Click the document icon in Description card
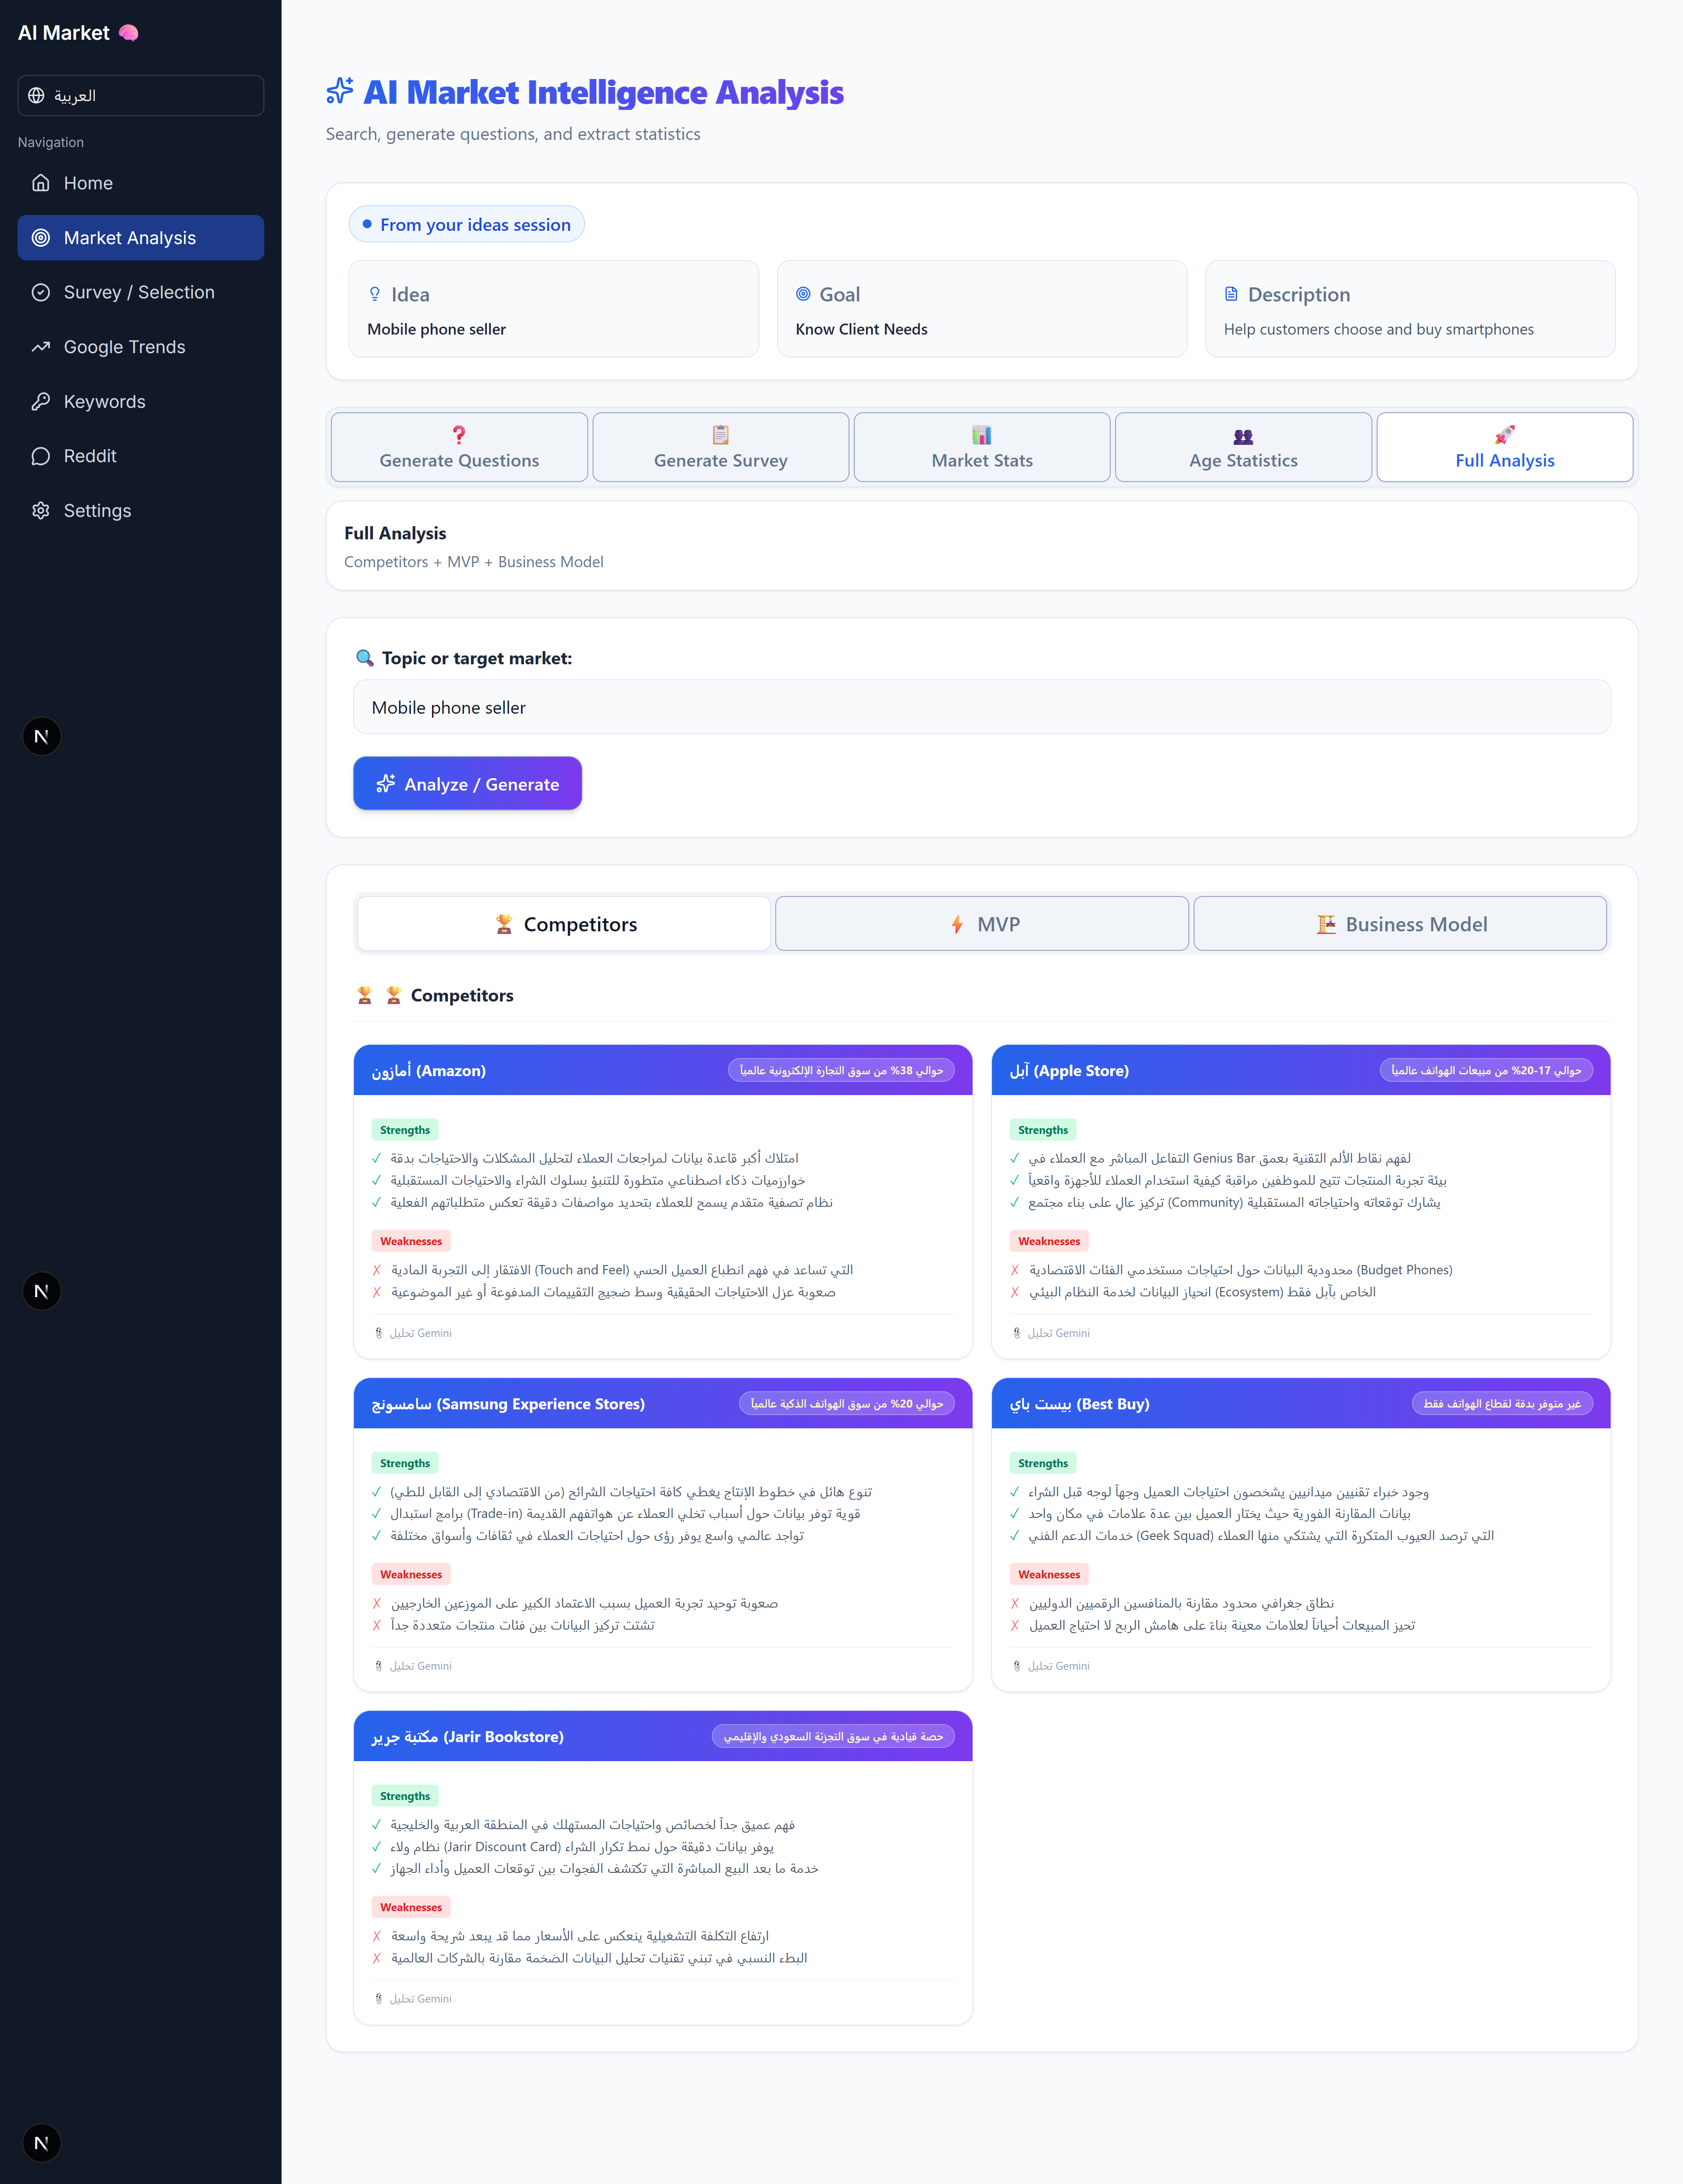 tap(1231, 294)
